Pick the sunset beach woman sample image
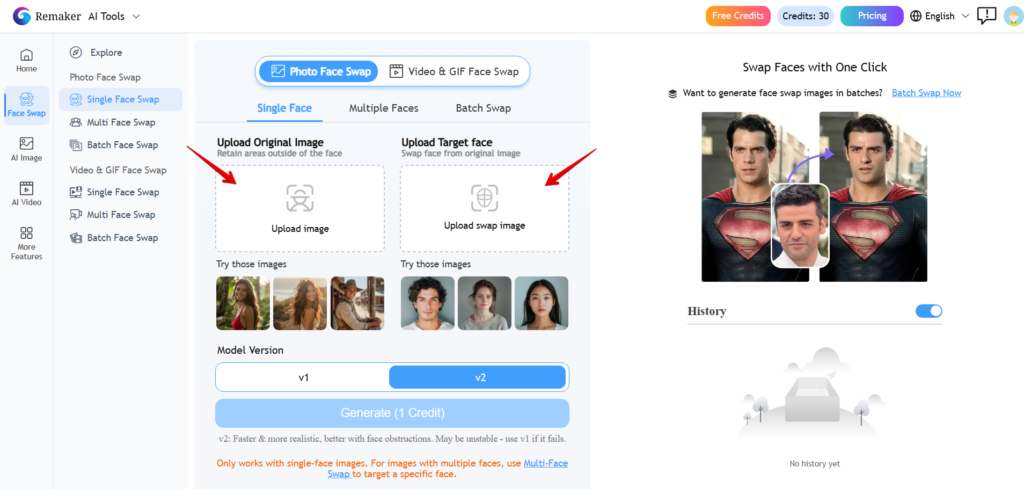The image size is (1024, 489). (300, 303)
